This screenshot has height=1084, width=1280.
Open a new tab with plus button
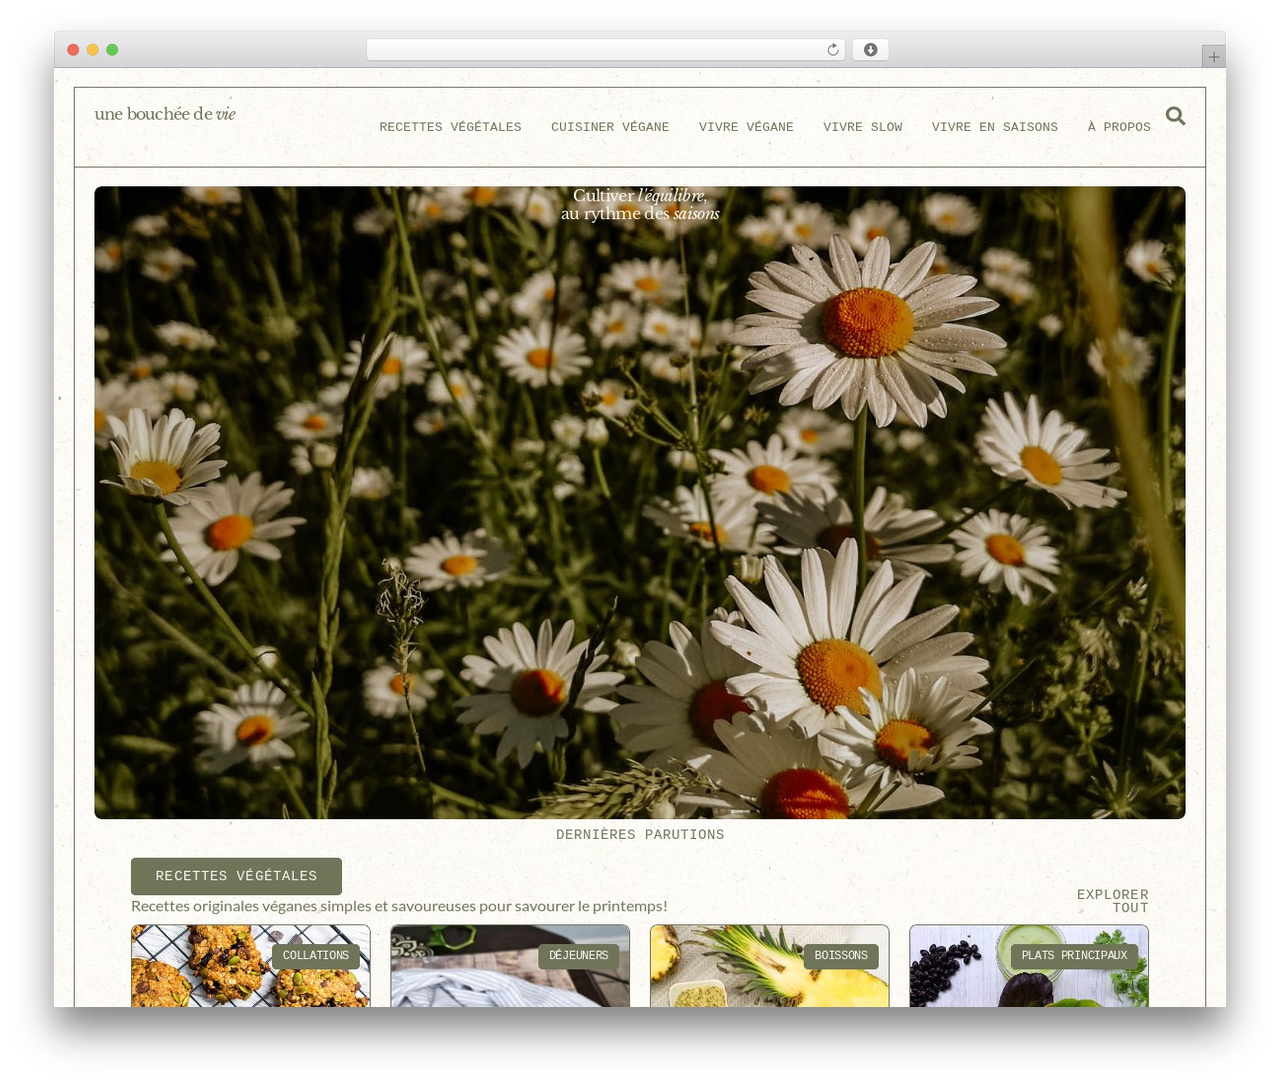pos(1213,57)
